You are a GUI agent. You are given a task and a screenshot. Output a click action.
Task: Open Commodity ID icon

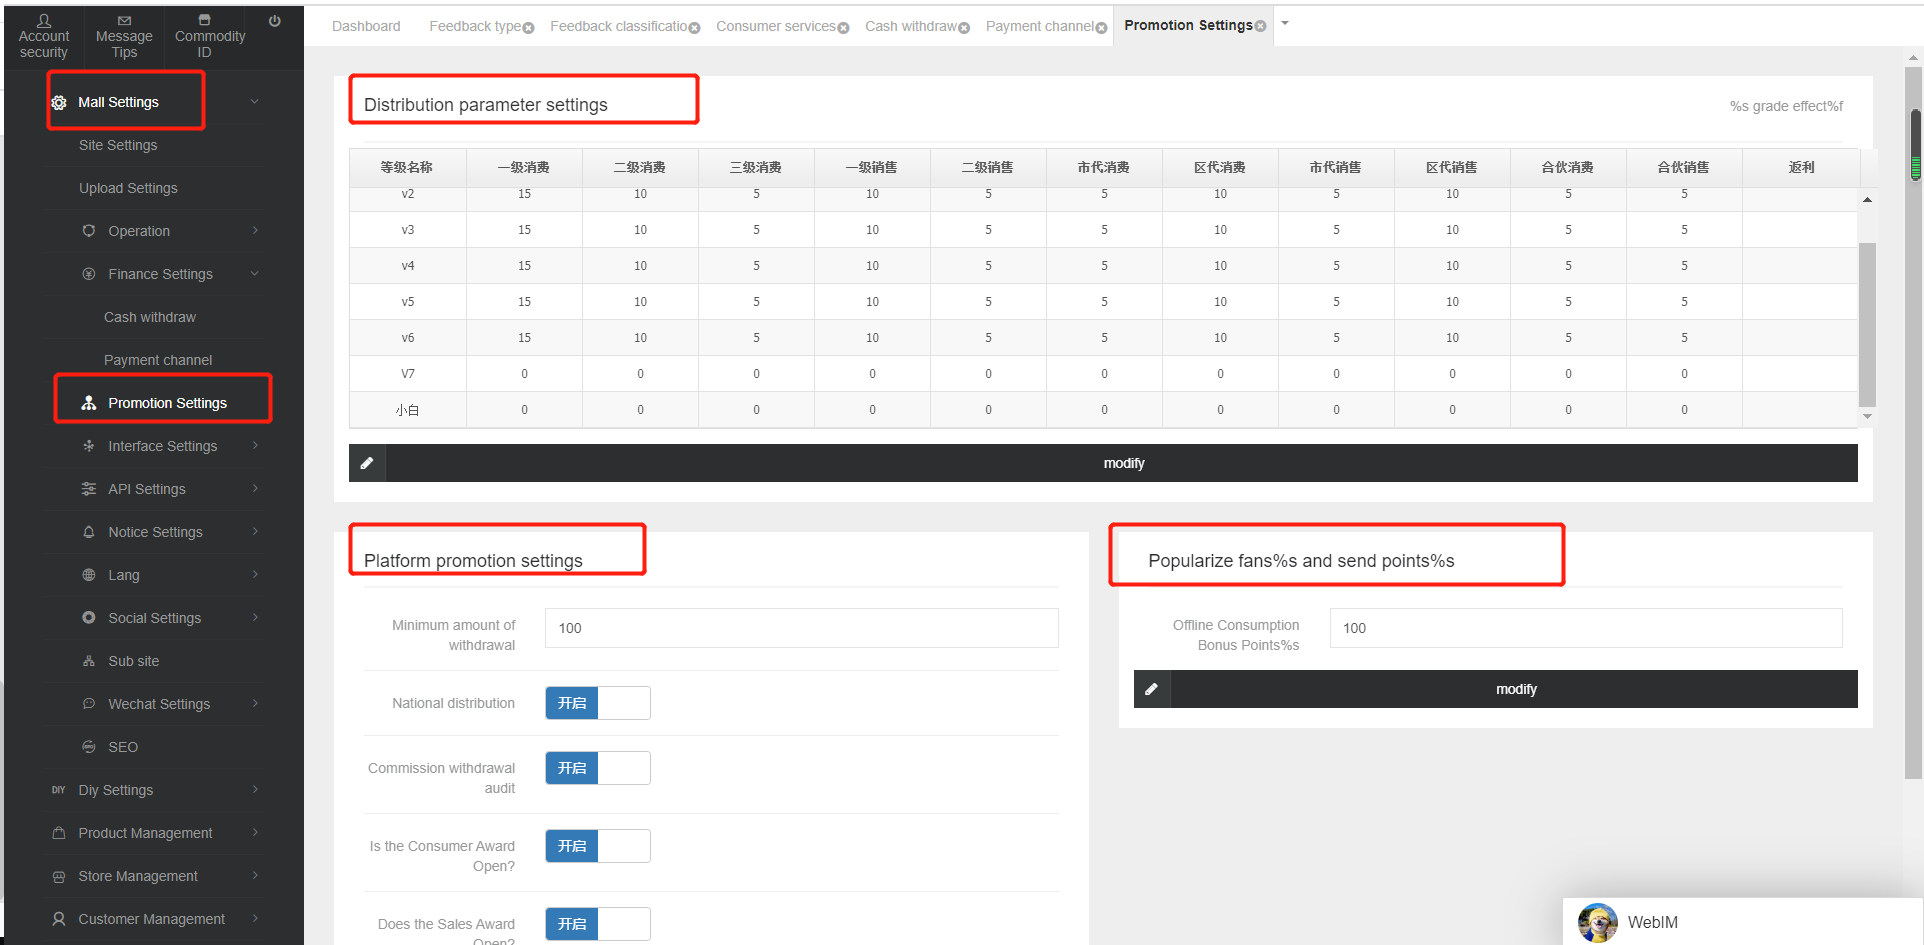204,20
